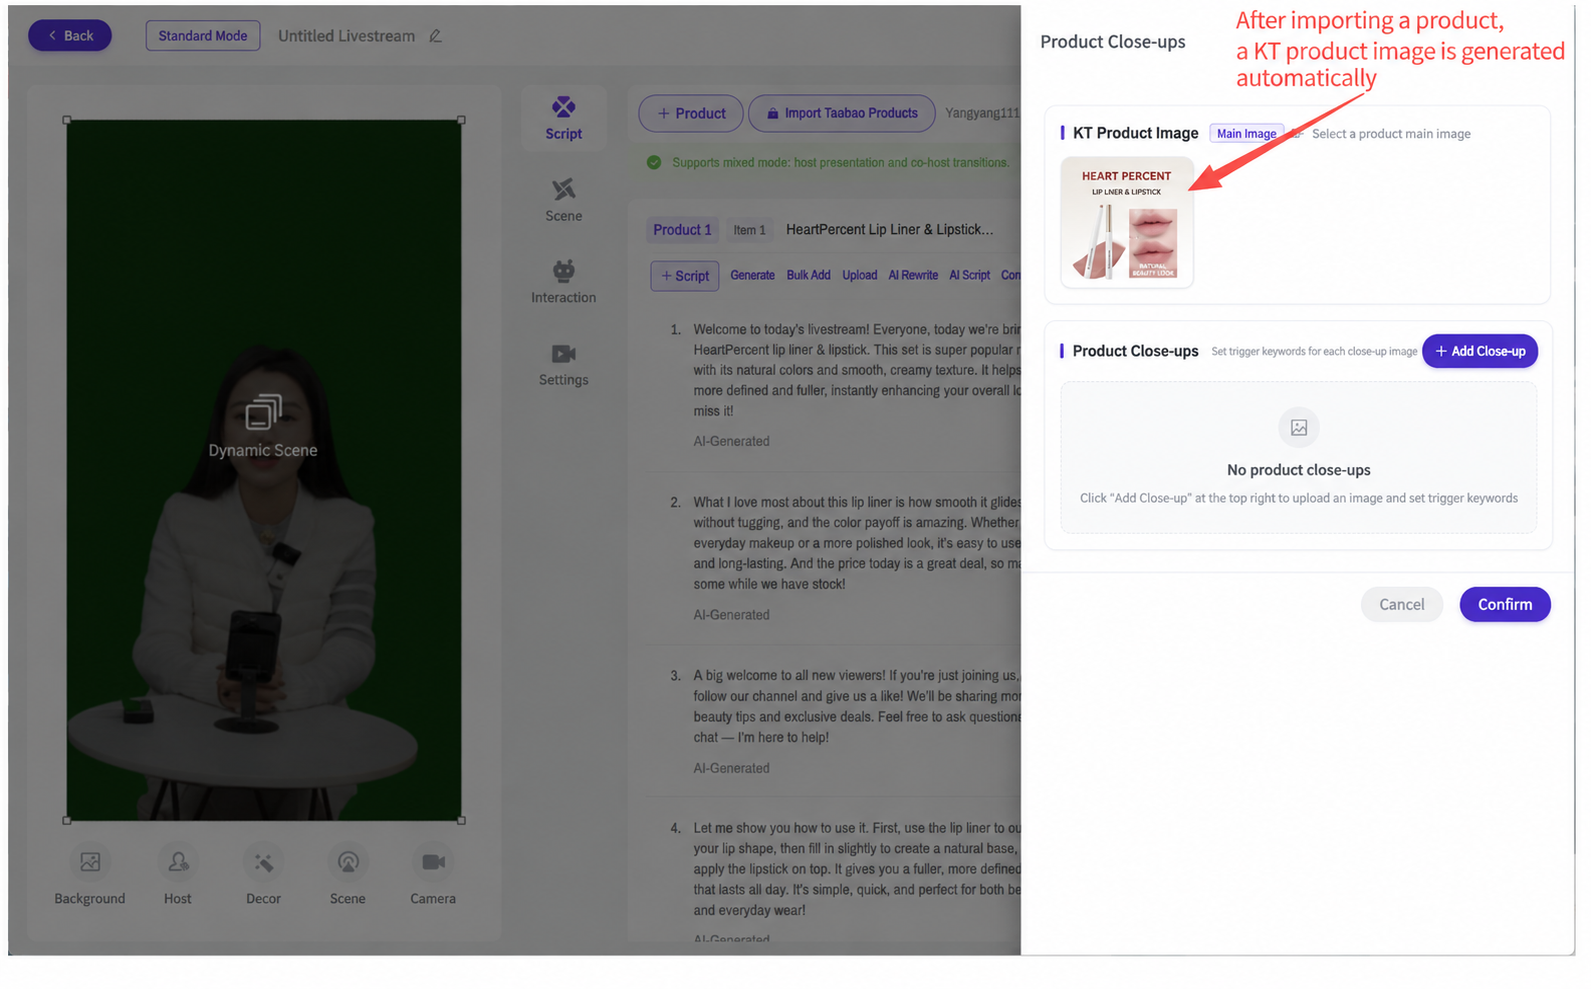Select the Product 1 tab
This screenshot has height=989, width=1591.
683,230
